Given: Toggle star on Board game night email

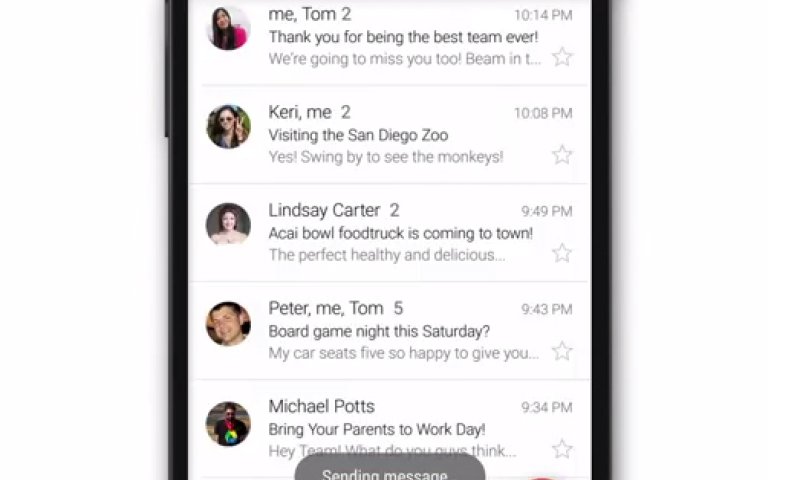Looking at the screenshot, I should pyautogui.click(x=562, y=351).
